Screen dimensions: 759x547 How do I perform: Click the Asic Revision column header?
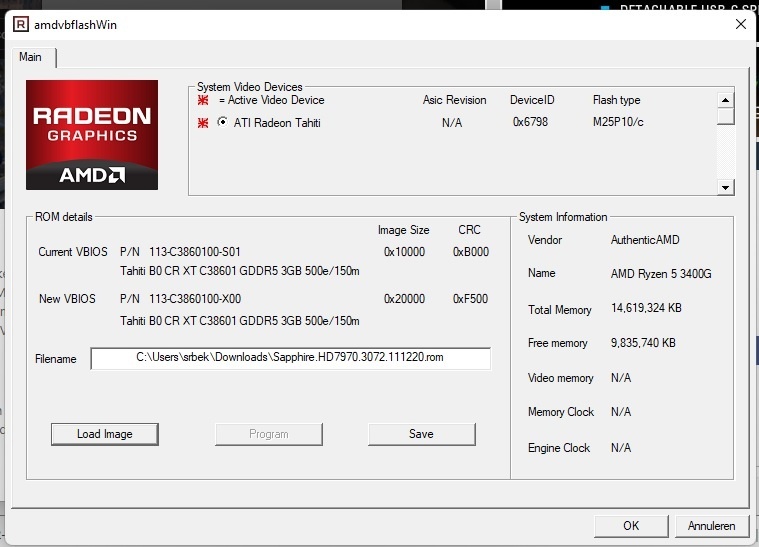pos(455,100)
